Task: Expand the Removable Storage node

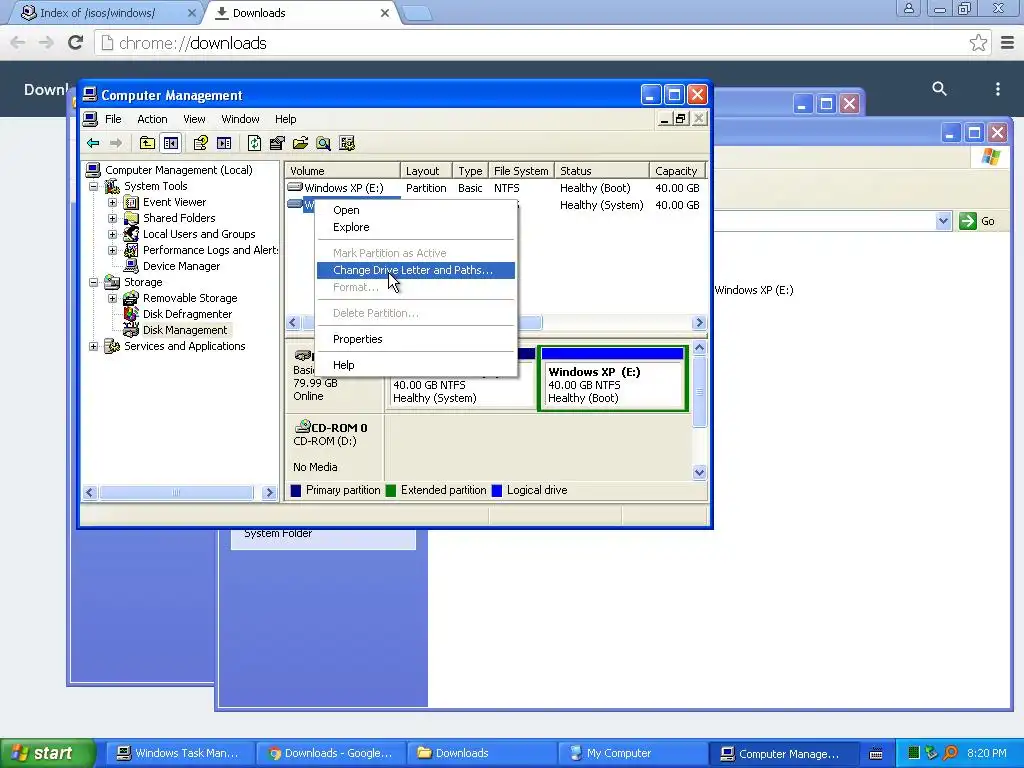Action: click(112, 298)
